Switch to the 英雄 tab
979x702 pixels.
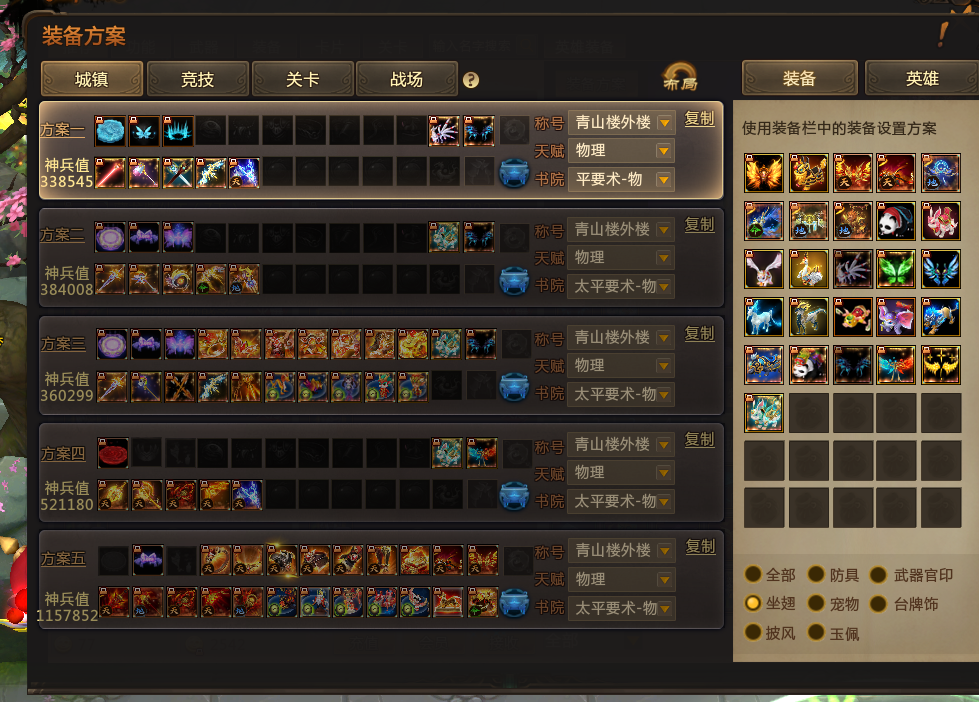click(x=922, y=79)
